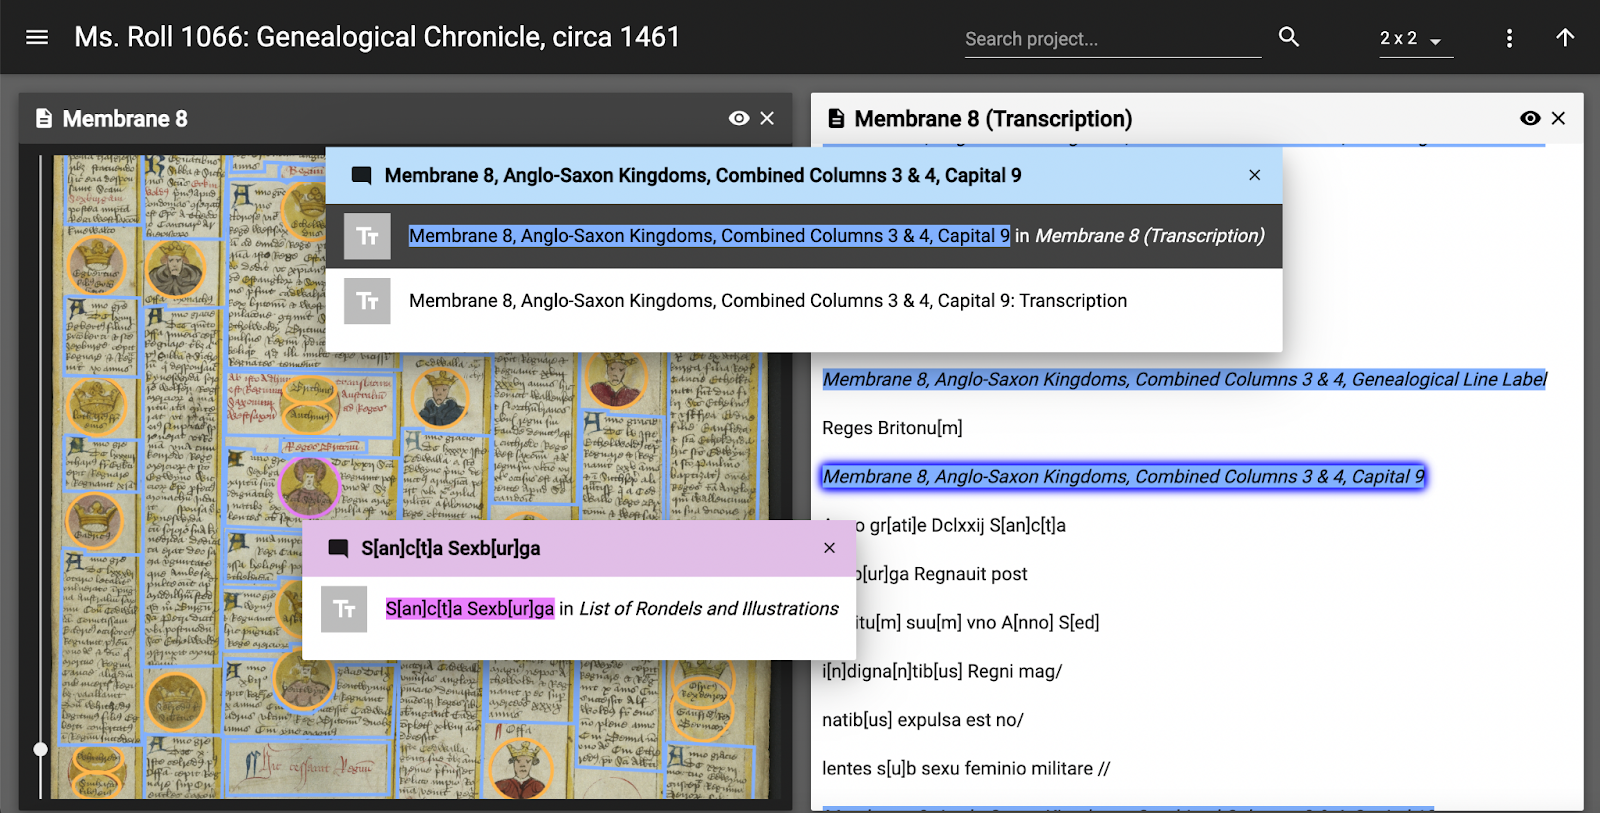Viewport: 1600px width, 813px height.
Task: Click 'Genealogical Line Label' highlighted transcription link
Action: 1185,379
